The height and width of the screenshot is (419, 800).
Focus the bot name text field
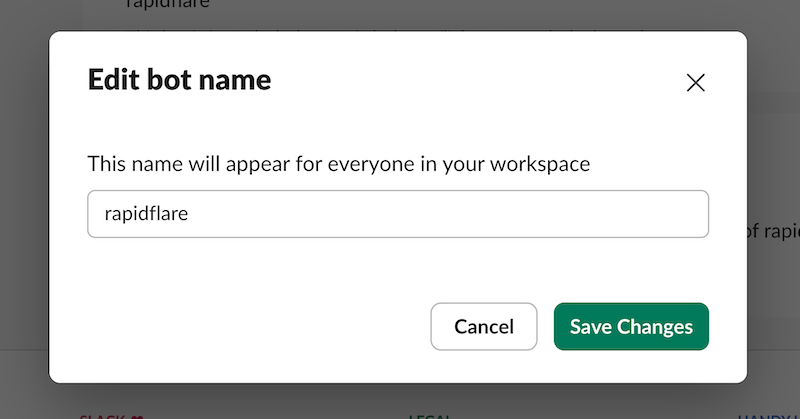pos(398,214)
